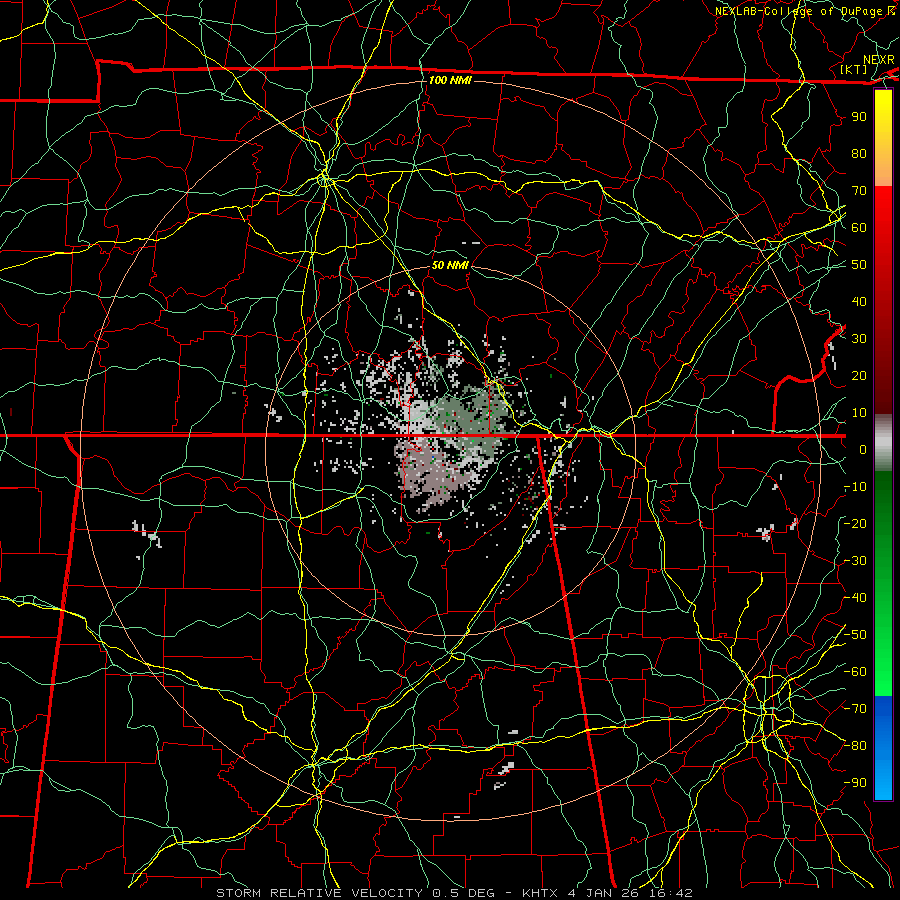Select the -30 value on velocity scale
Image resolution: width=900 pixels, height=900 pixels.
[x=855, y=561]
